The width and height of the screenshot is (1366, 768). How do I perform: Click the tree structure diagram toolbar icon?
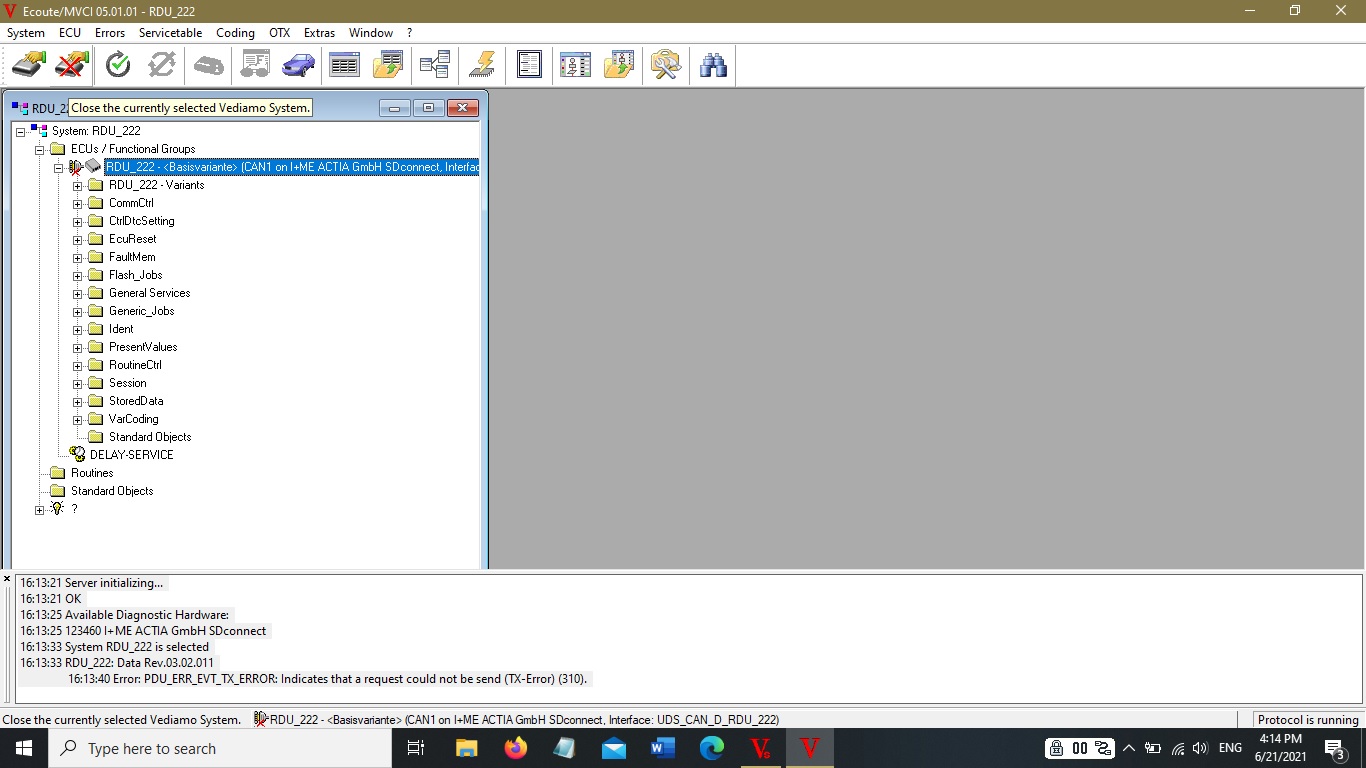[435, 66]
